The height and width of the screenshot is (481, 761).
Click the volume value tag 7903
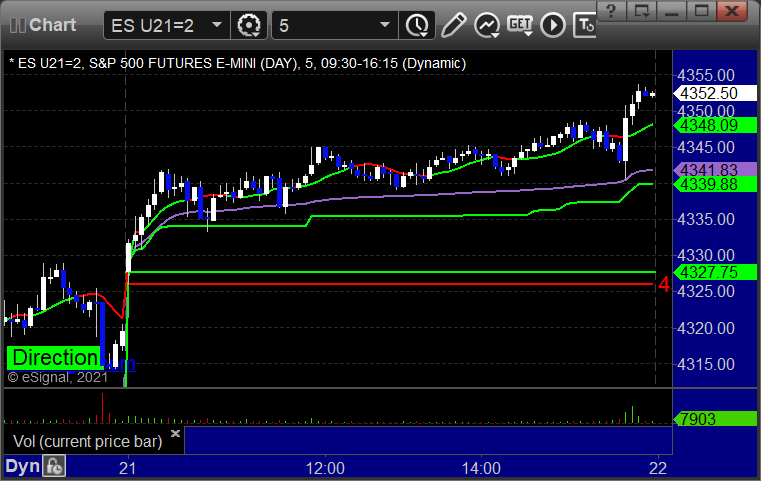pos(714,418)
